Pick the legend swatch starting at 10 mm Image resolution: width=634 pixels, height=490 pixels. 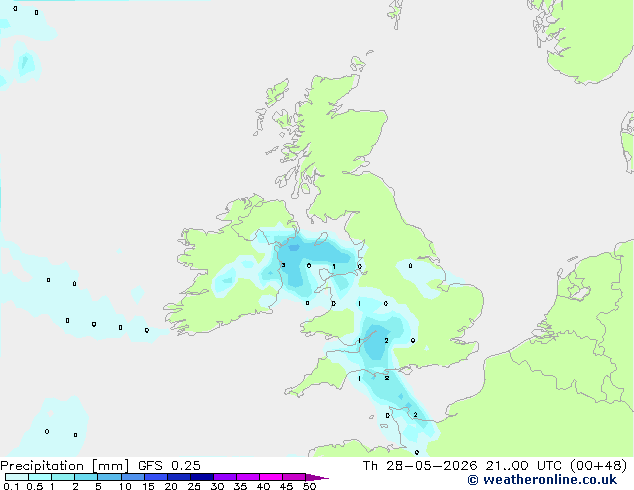(132, 477)
